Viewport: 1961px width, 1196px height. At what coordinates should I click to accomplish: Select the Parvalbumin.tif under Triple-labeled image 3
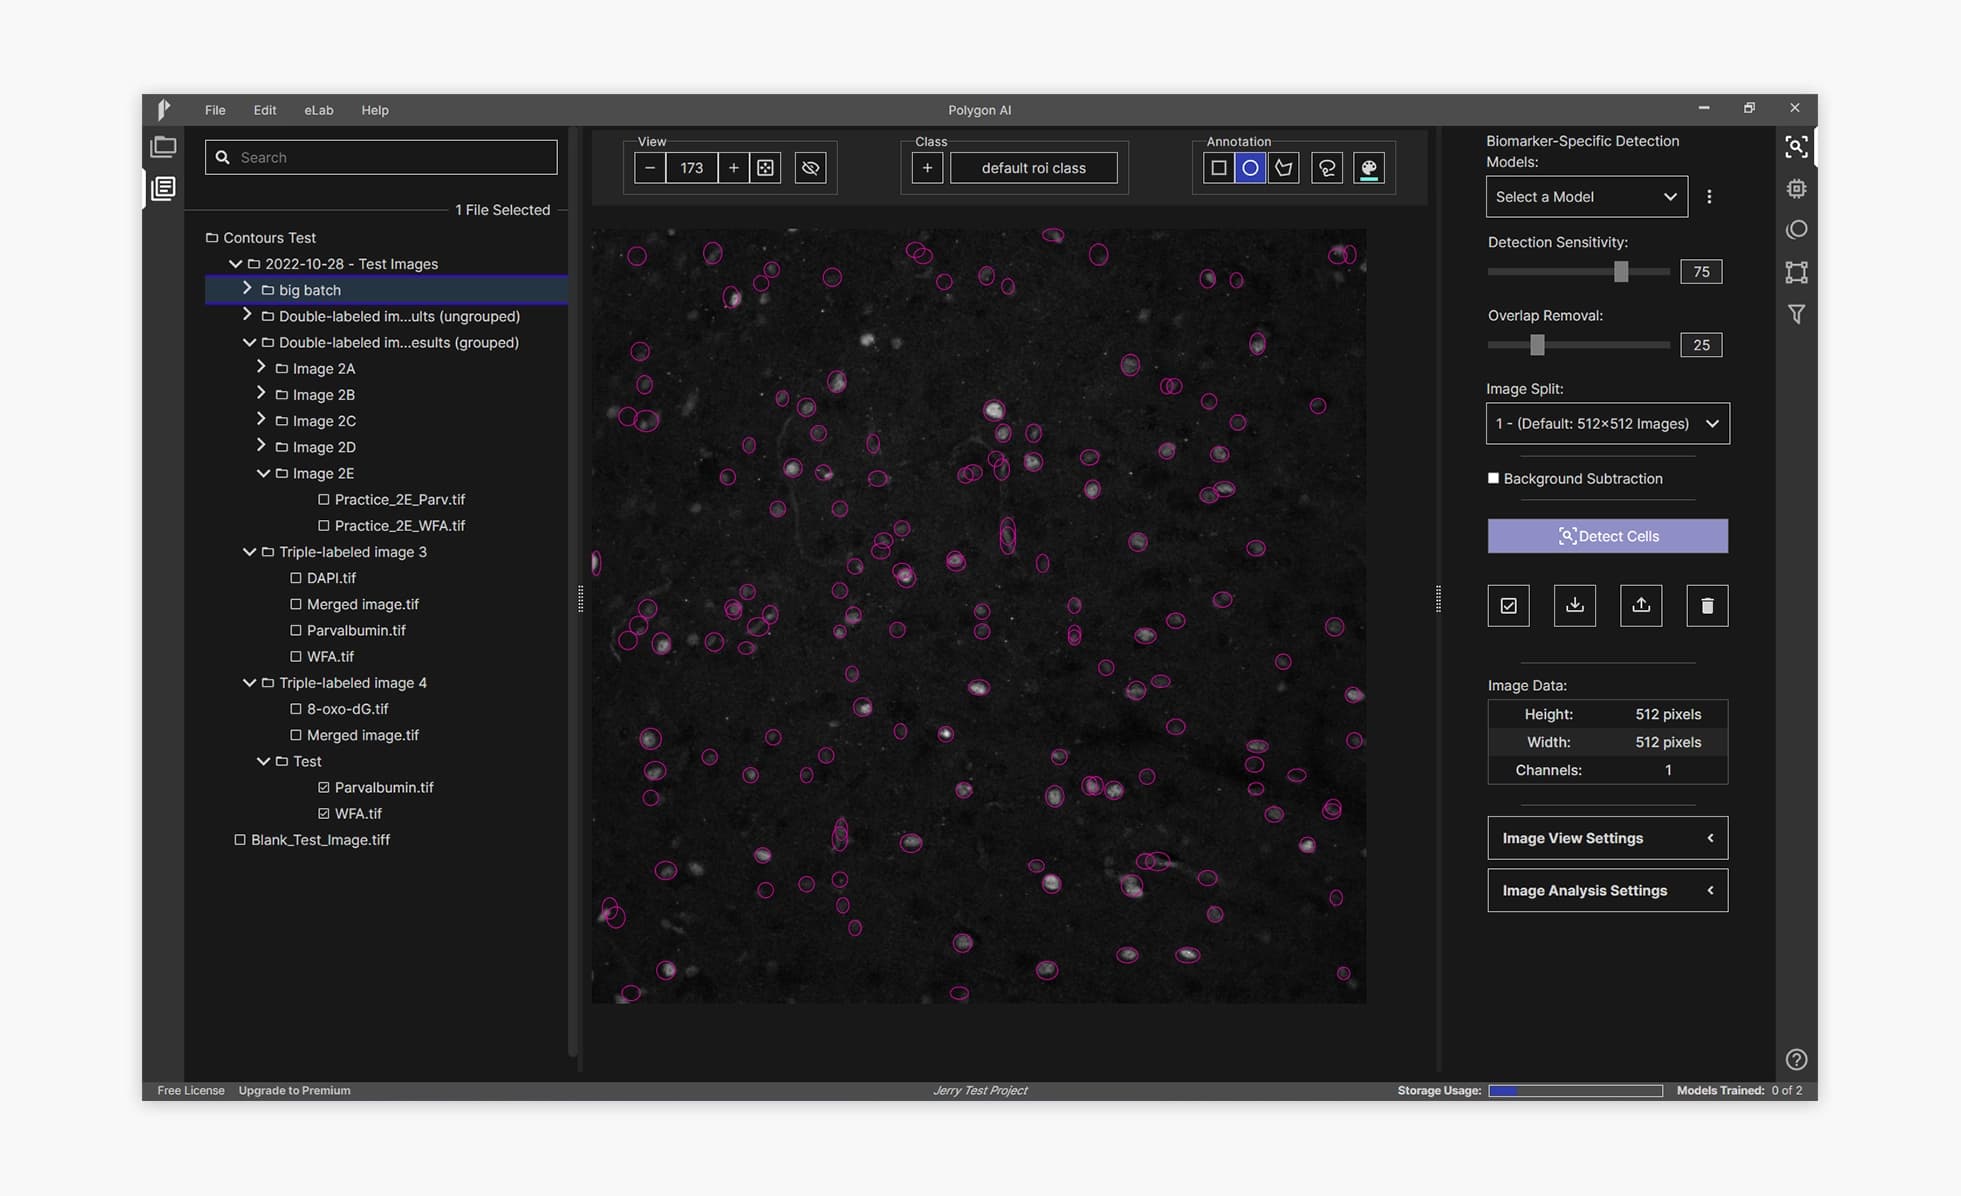tap(355, 631)
